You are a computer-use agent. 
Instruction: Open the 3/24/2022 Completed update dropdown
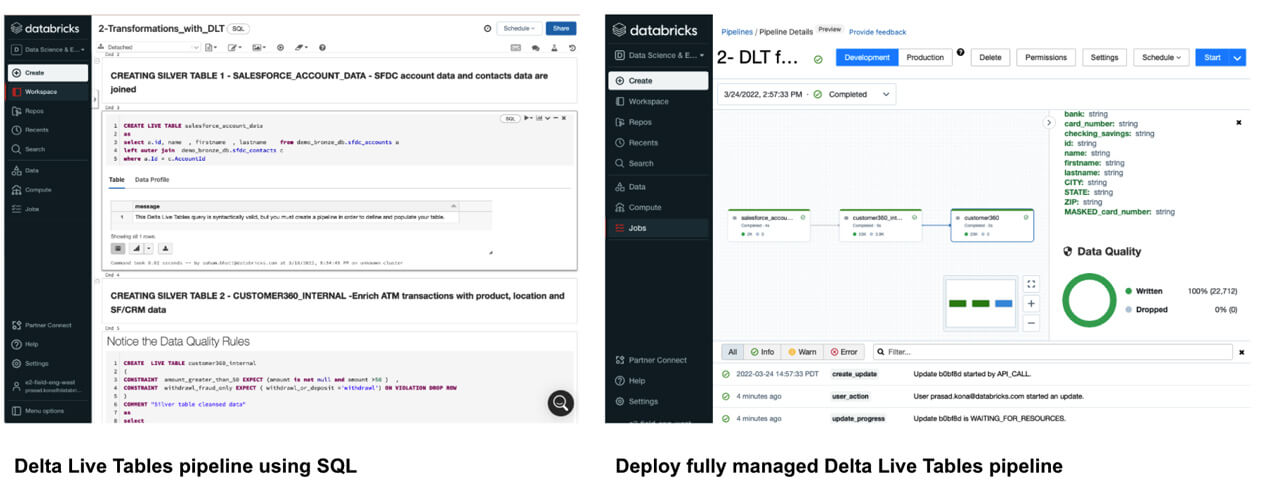coord(806,94)
